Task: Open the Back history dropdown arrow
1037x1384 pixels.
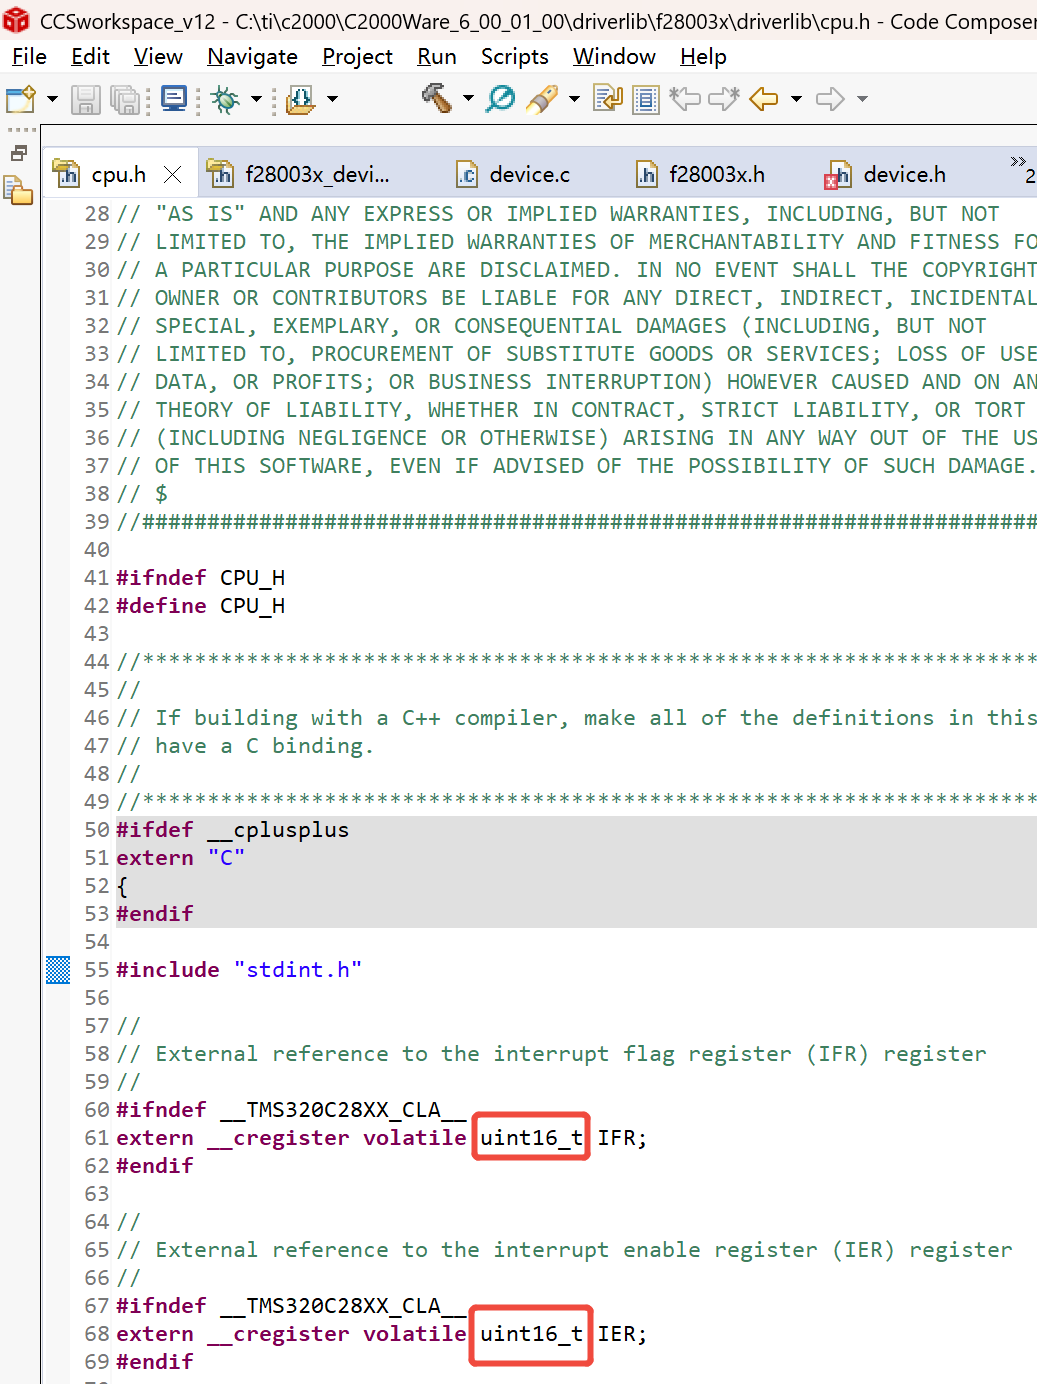Action: (796, 99)
